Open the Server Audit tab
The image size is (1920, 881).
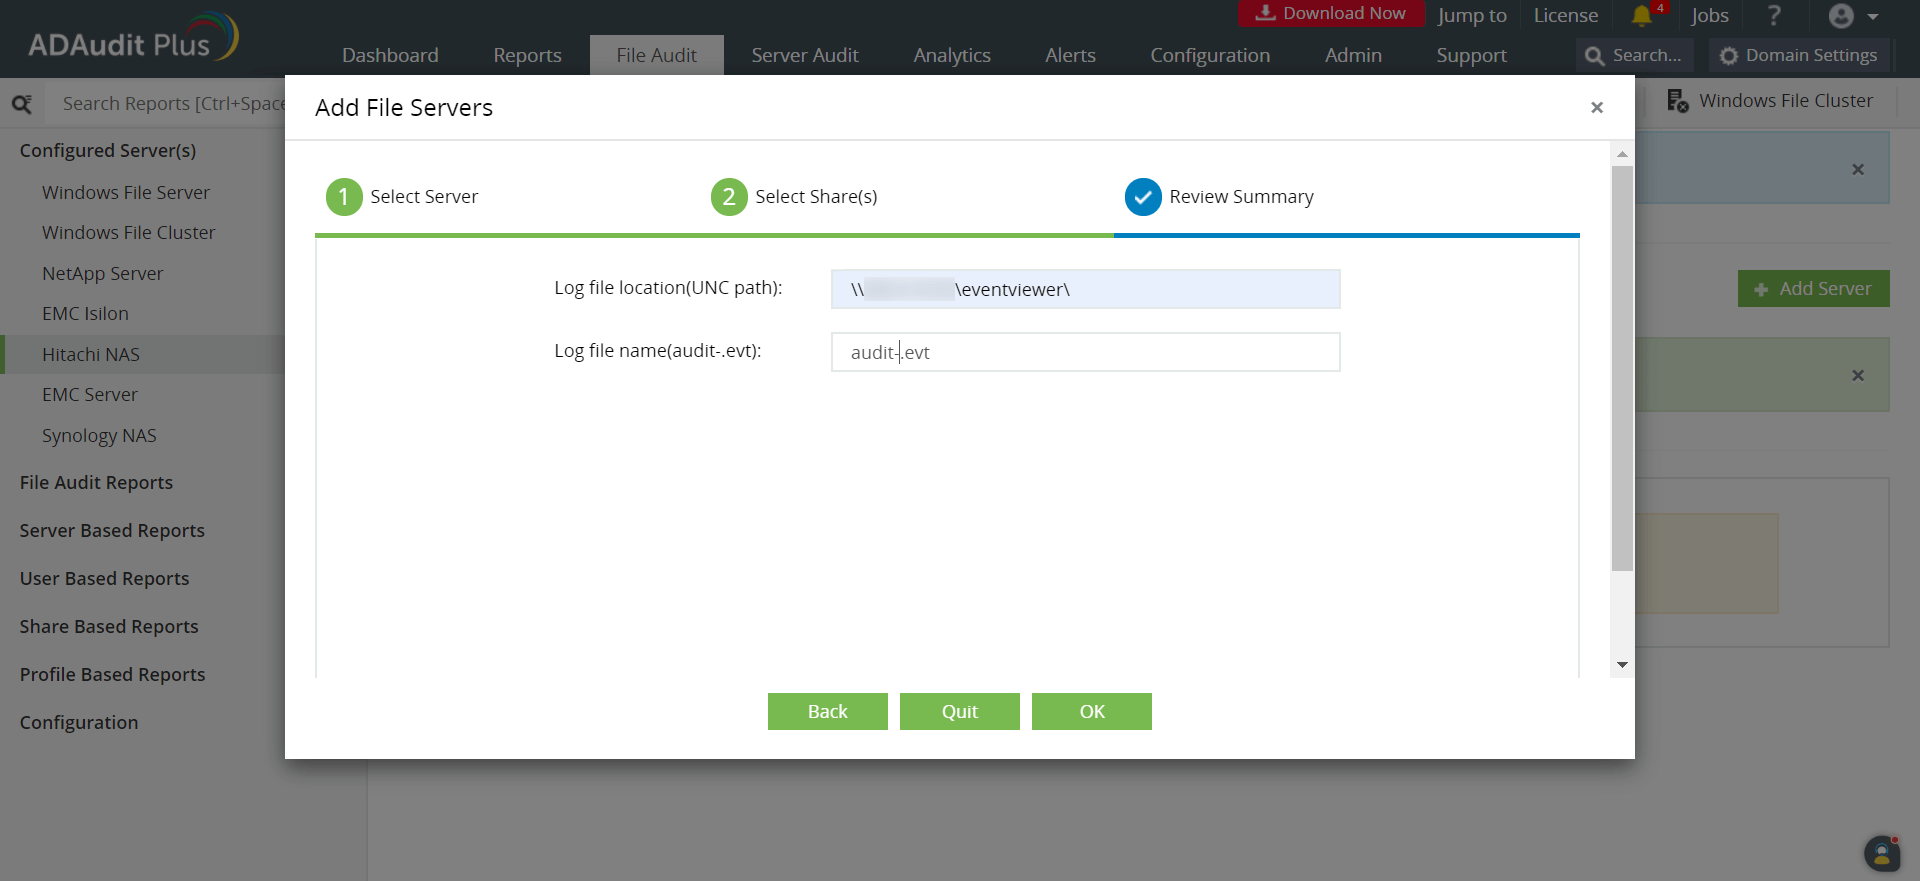coord(804,56)
